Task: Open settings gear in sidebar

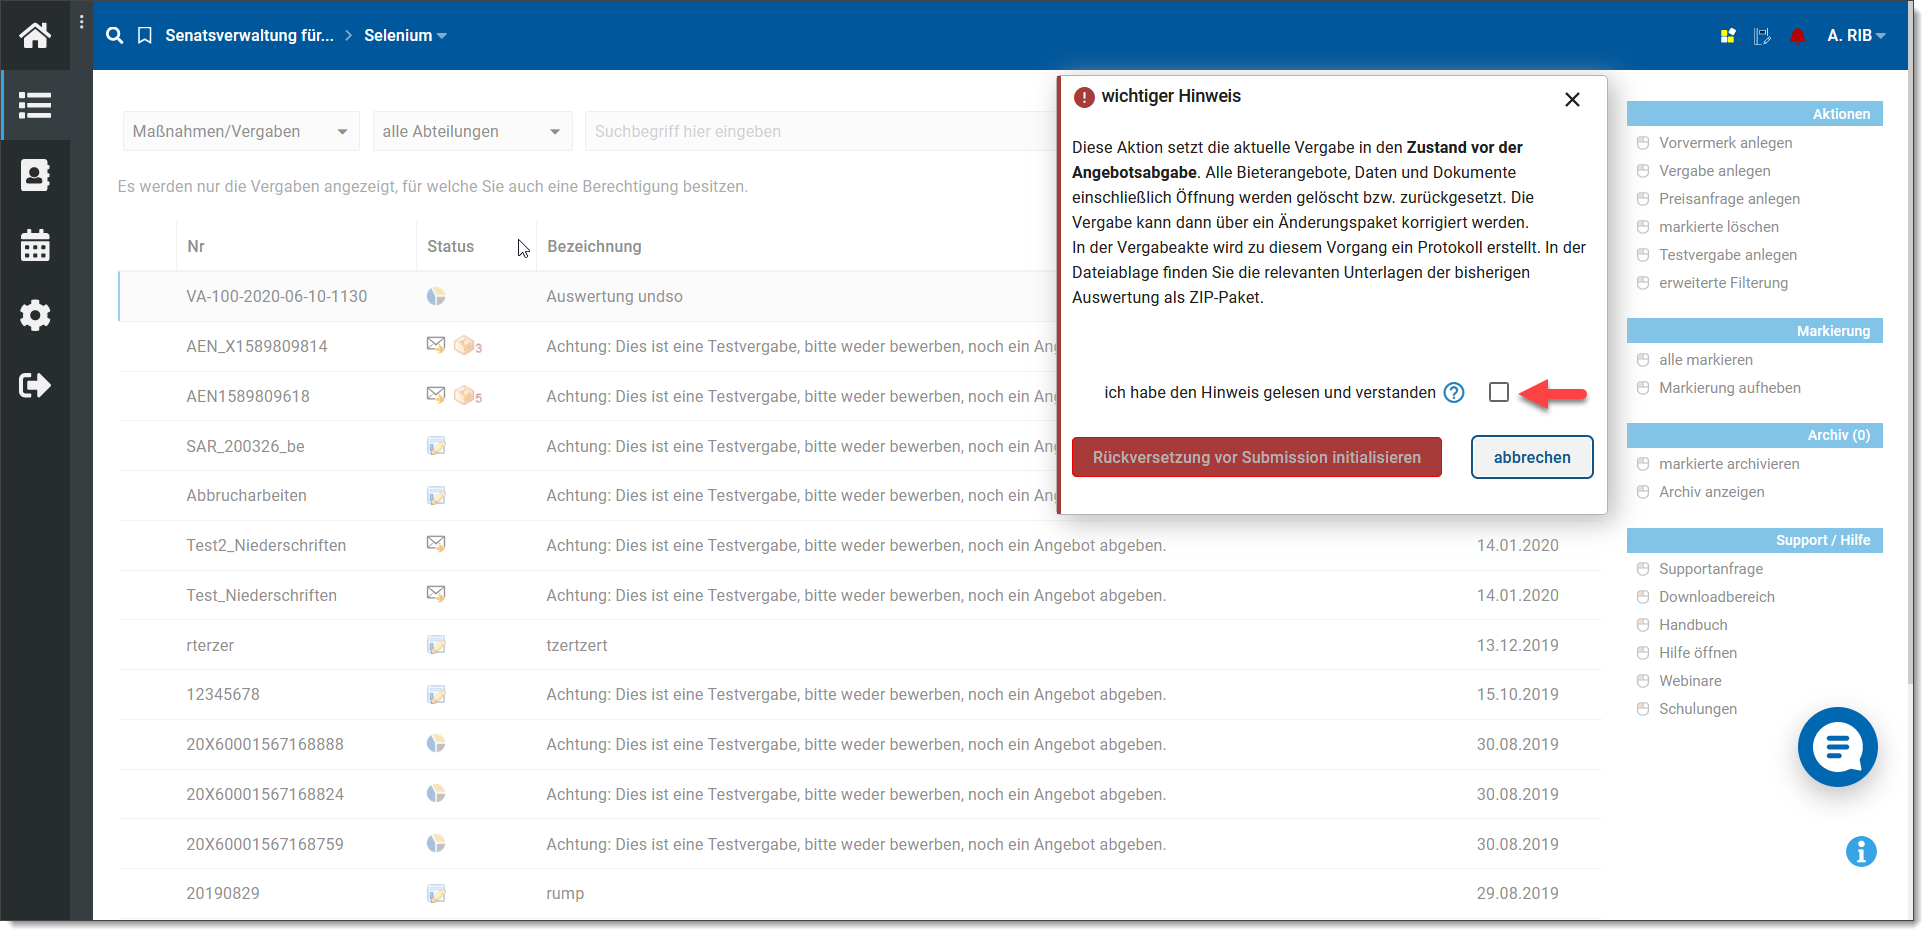Action: pos(35,315)
